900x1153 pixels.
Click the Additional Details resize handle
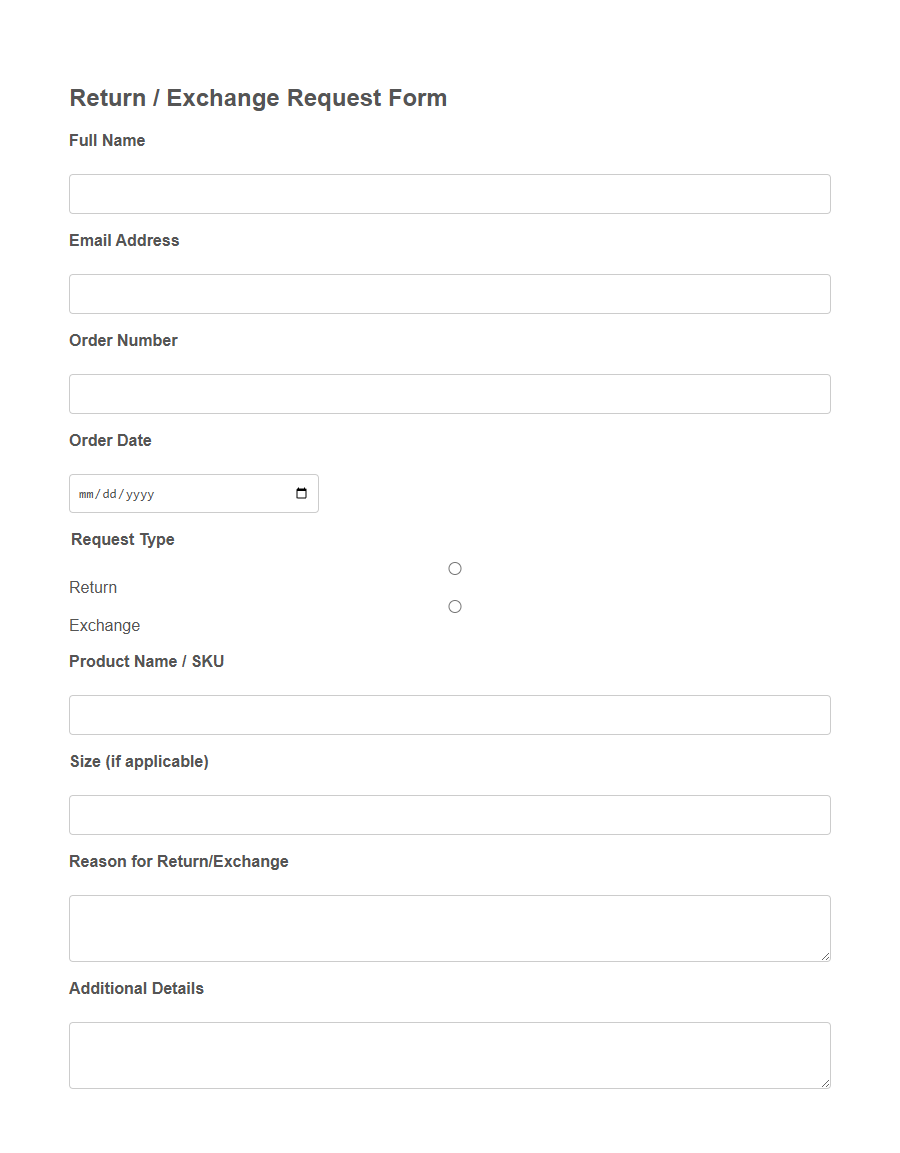pos(826,1085)
